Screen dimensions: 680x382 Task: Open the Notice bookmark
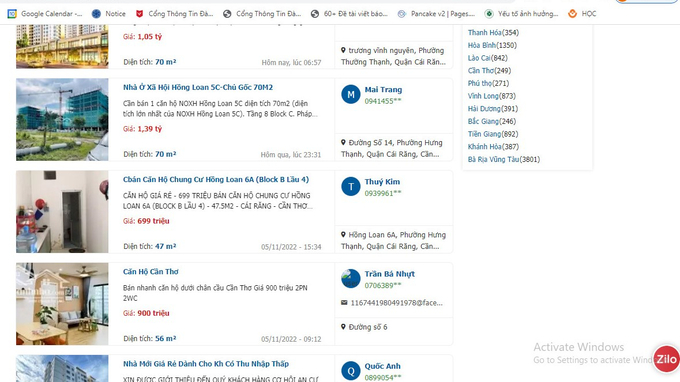click(108, 14)
